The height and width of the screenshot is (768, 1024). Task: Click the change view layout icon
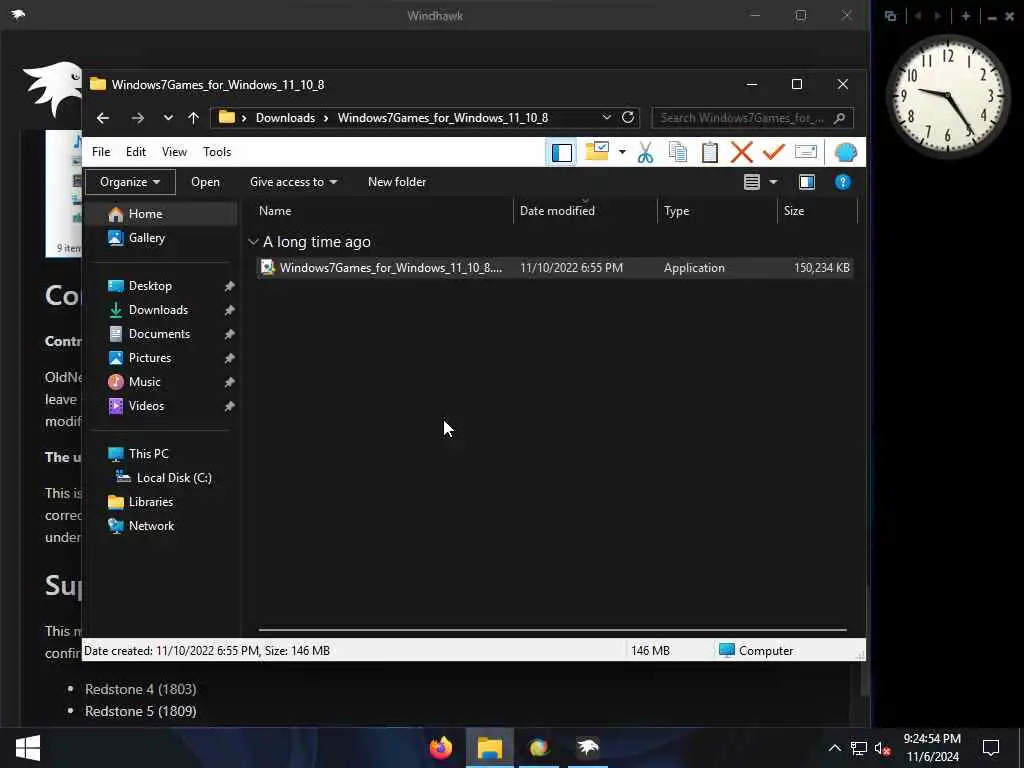(752, 182)
